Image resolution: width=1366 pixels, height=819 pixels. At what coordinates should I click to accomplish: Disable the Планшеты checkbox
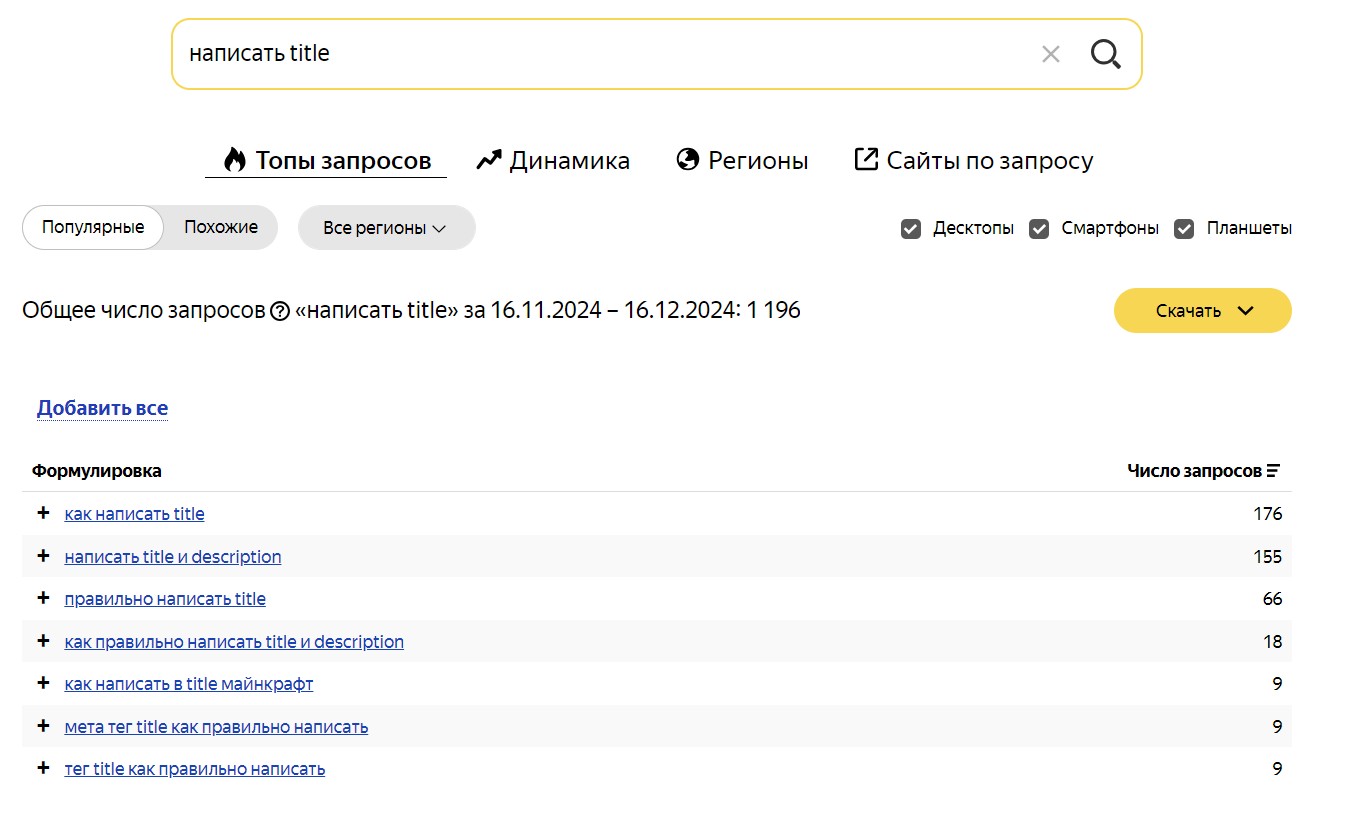click(1184, 228)
